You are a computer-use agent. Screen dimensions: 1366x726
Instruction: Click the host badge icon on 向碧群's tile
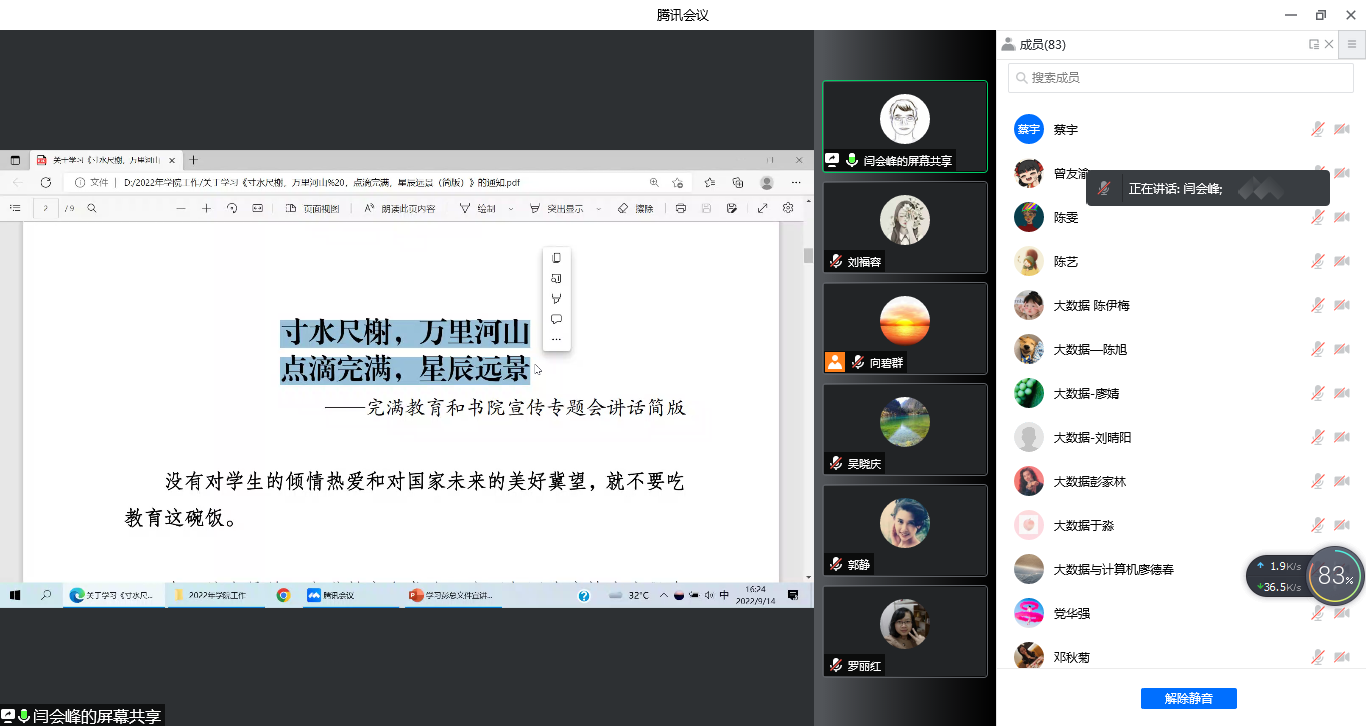click(x=835, y=362)
